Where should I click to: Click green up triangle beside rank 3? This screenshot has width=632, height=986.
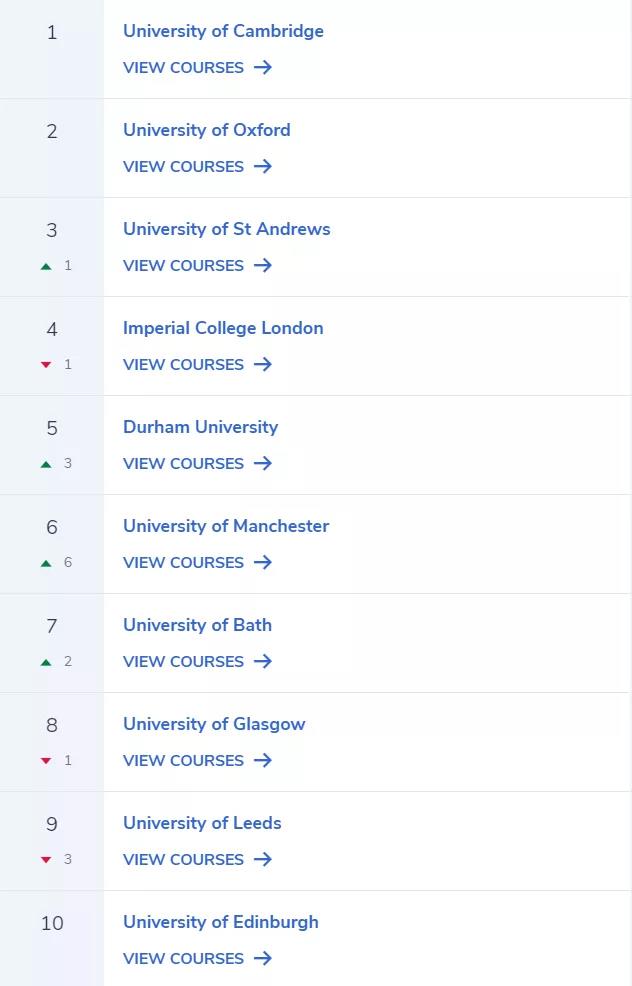click(x=46, y=266)
